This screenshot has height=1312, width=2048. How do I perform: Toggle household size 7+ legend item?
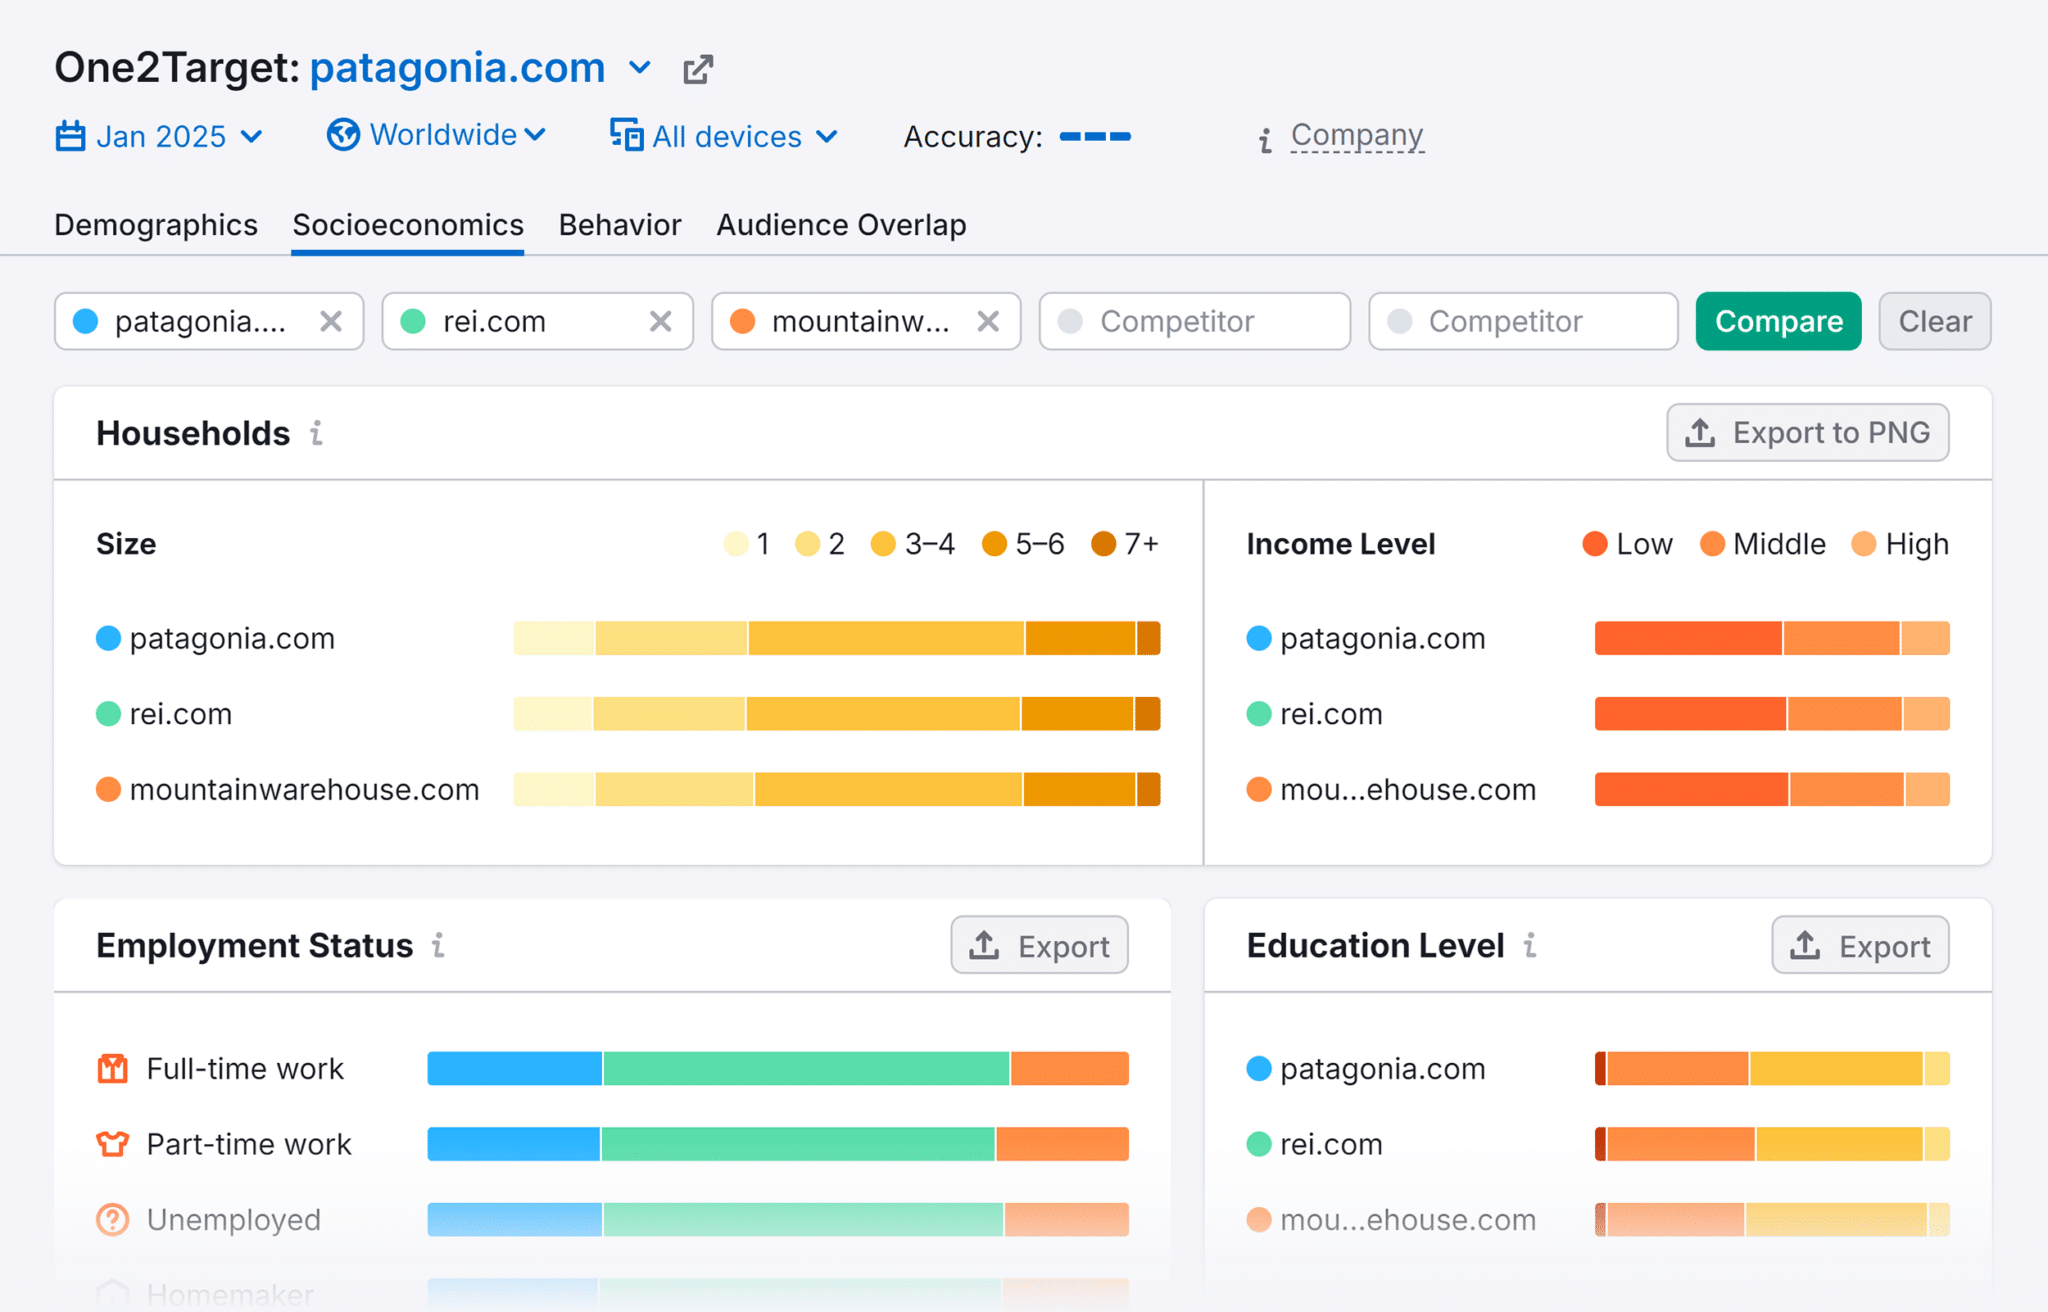(1125, 544)
